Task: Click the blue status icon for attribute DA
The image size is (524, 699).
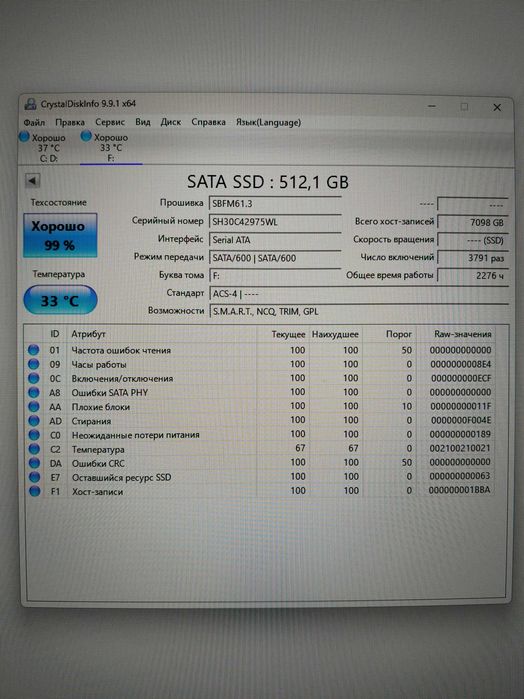Action: 33,463
